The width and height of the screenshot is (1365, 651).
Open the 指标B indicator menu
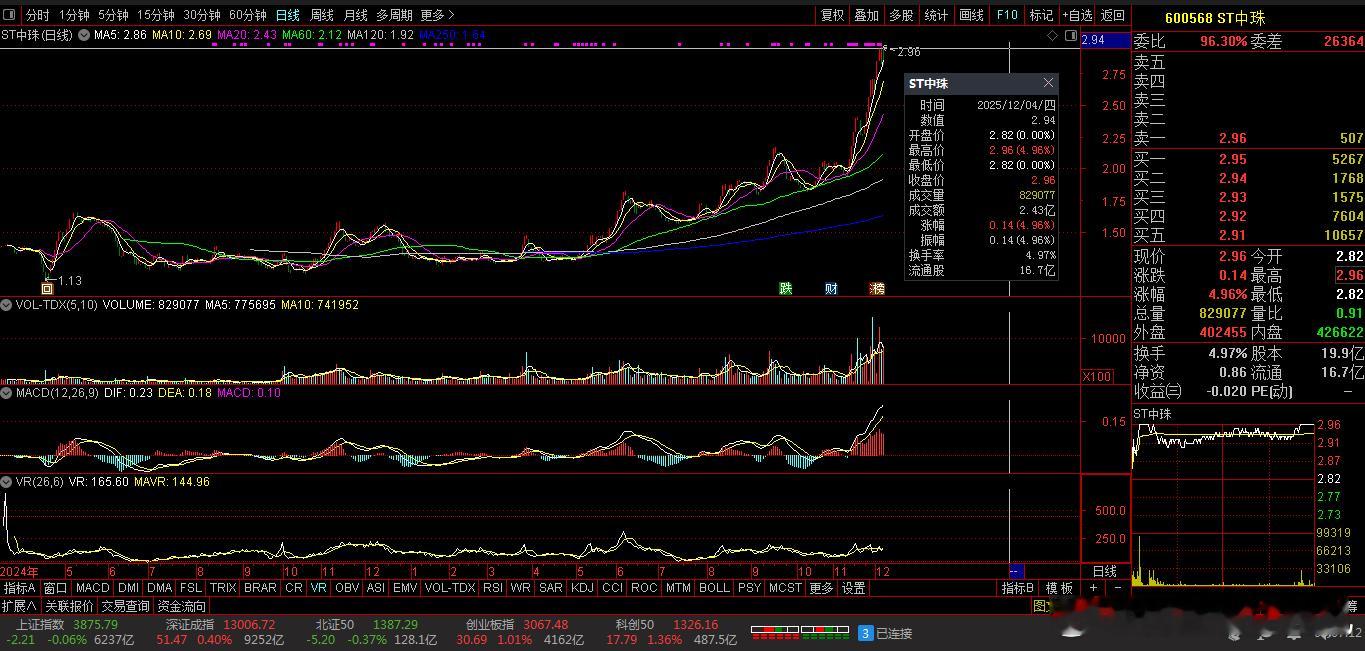(x=1018, y=588)
